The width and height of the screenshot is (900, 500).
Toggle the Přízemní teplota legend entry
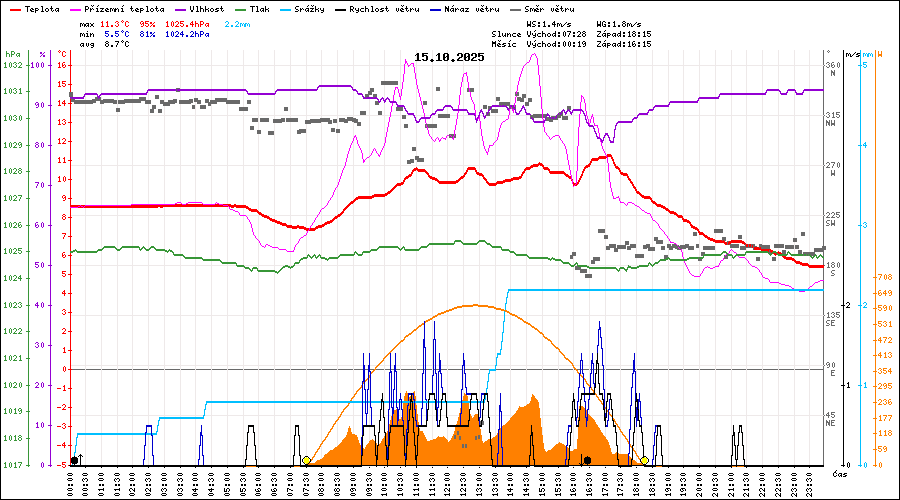(x=124, y=8)
